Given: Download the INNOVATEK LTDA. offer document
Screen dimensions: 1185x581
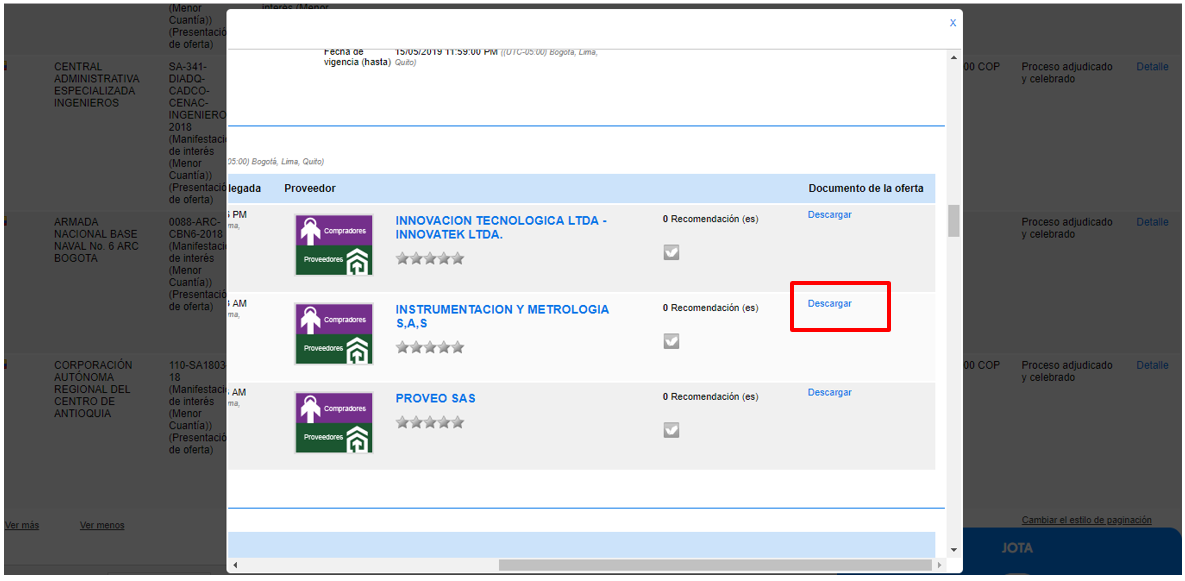Looking at the screenshot, I should tap(829, 215).
